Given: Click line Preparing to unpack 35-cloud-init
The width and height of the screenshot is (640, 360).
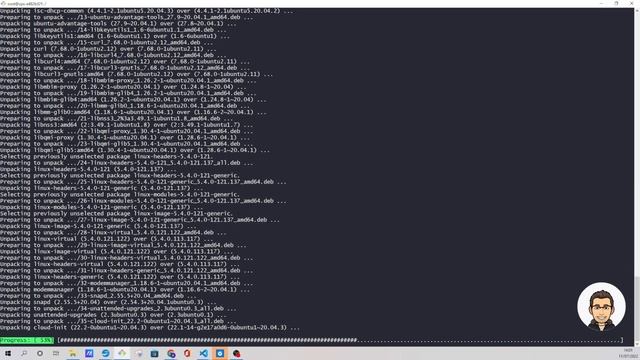Looking at the screenshot, I should click(x=118, y=321).
